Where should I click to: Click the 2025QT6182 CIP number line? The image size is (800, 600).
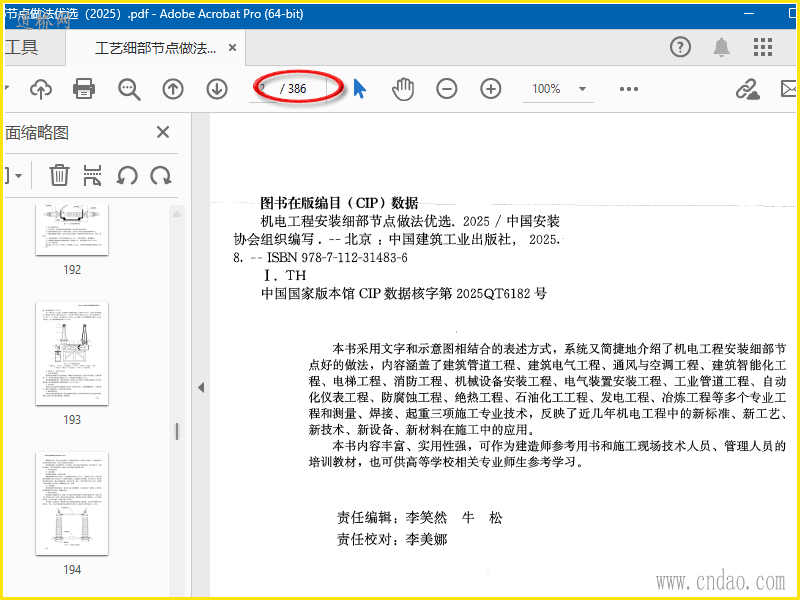(404, 293)
